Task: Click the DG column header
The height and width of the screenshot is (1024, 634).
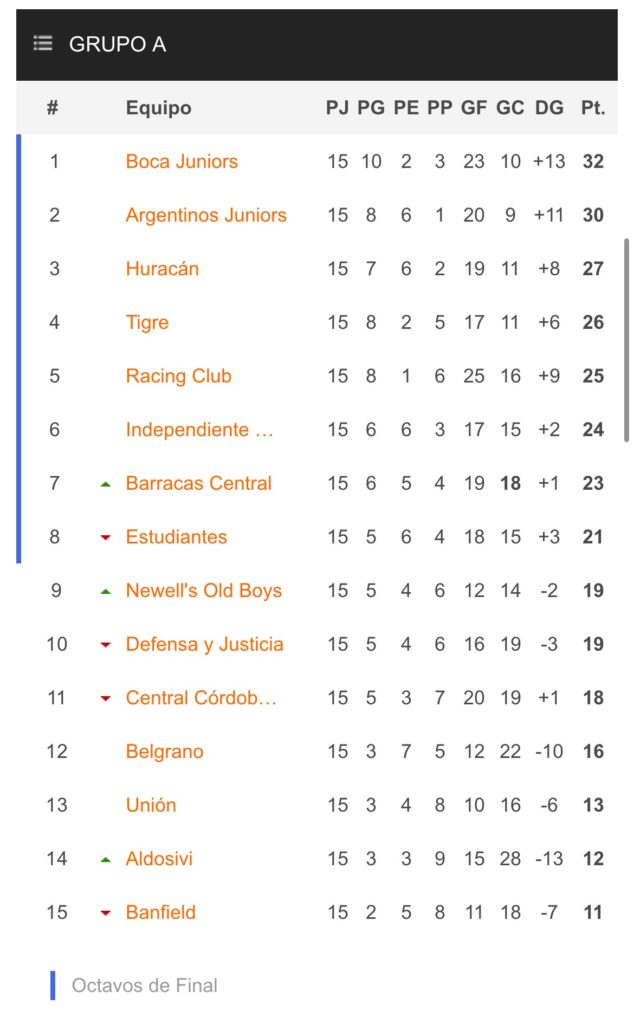Action: click(549, 108)
